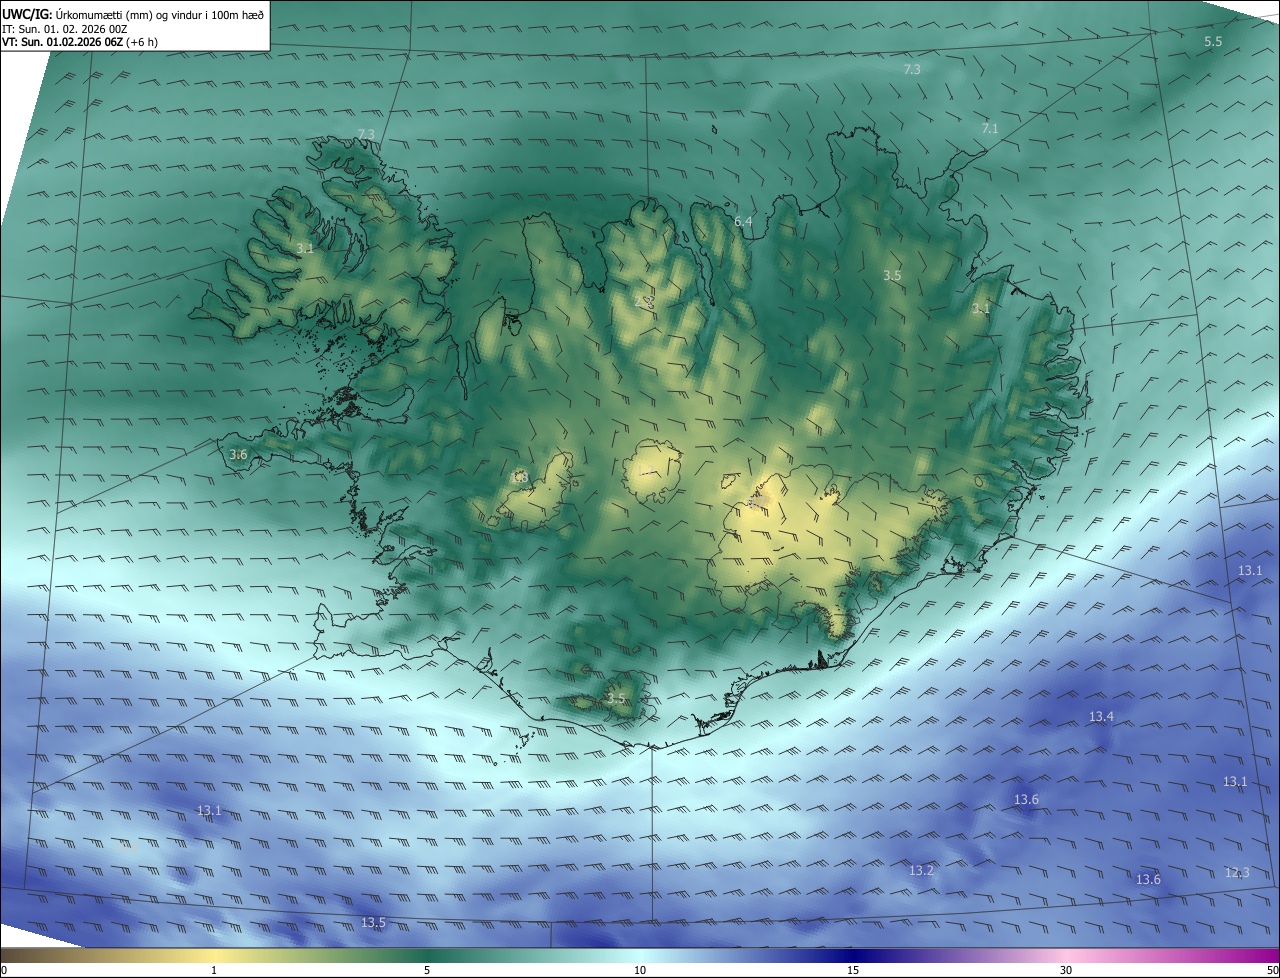Click the colorbar tick label 5
Image resolution: width=1280 pixels, height=978 pixels.
coord(427,970)
